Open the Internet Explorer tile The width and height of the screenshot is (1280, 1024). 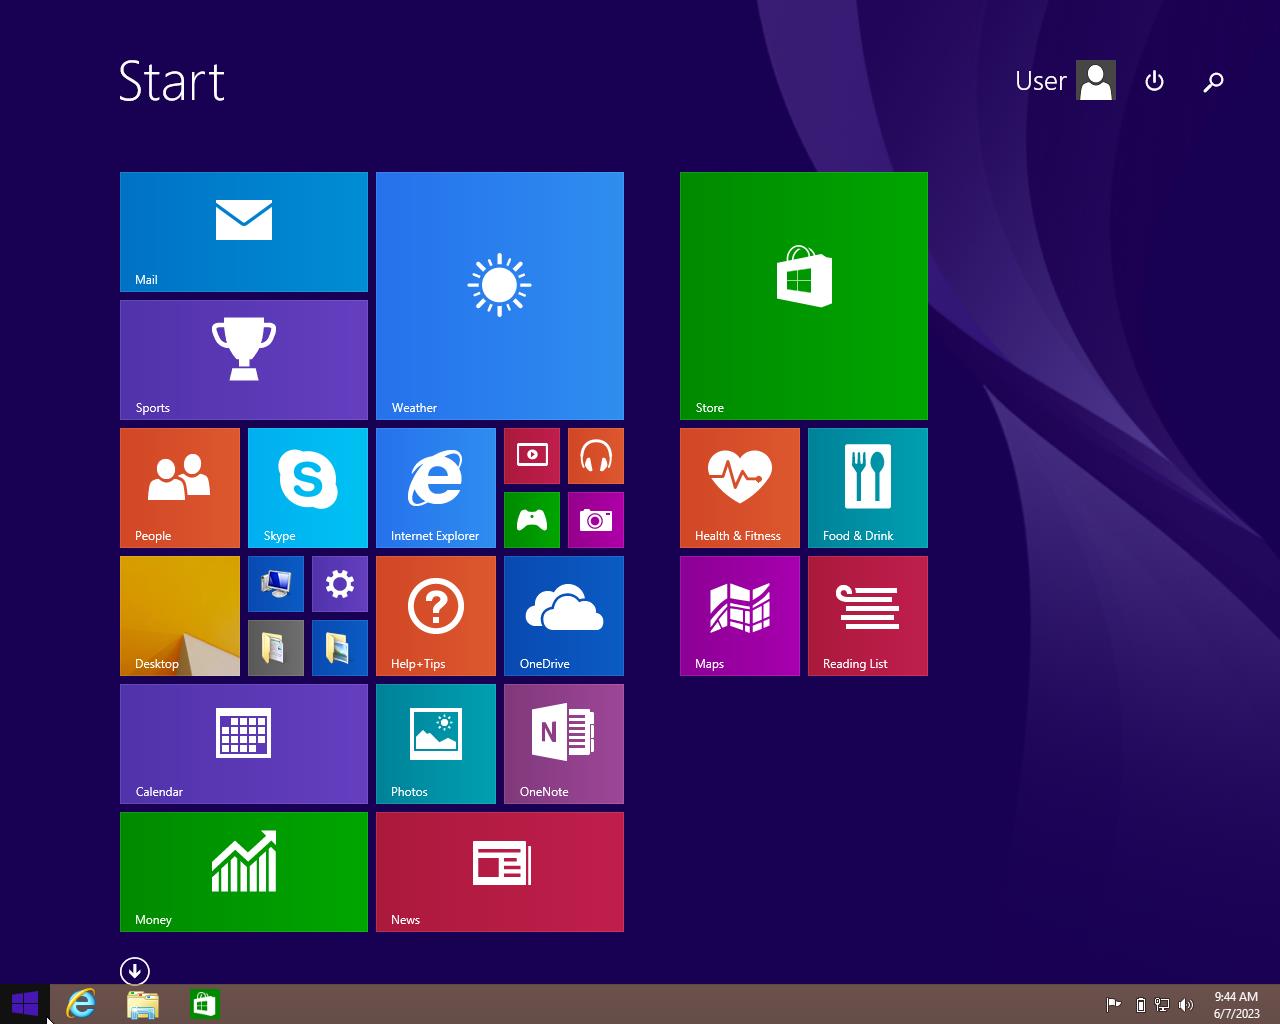pyautogui.click(x=435, y=487)
